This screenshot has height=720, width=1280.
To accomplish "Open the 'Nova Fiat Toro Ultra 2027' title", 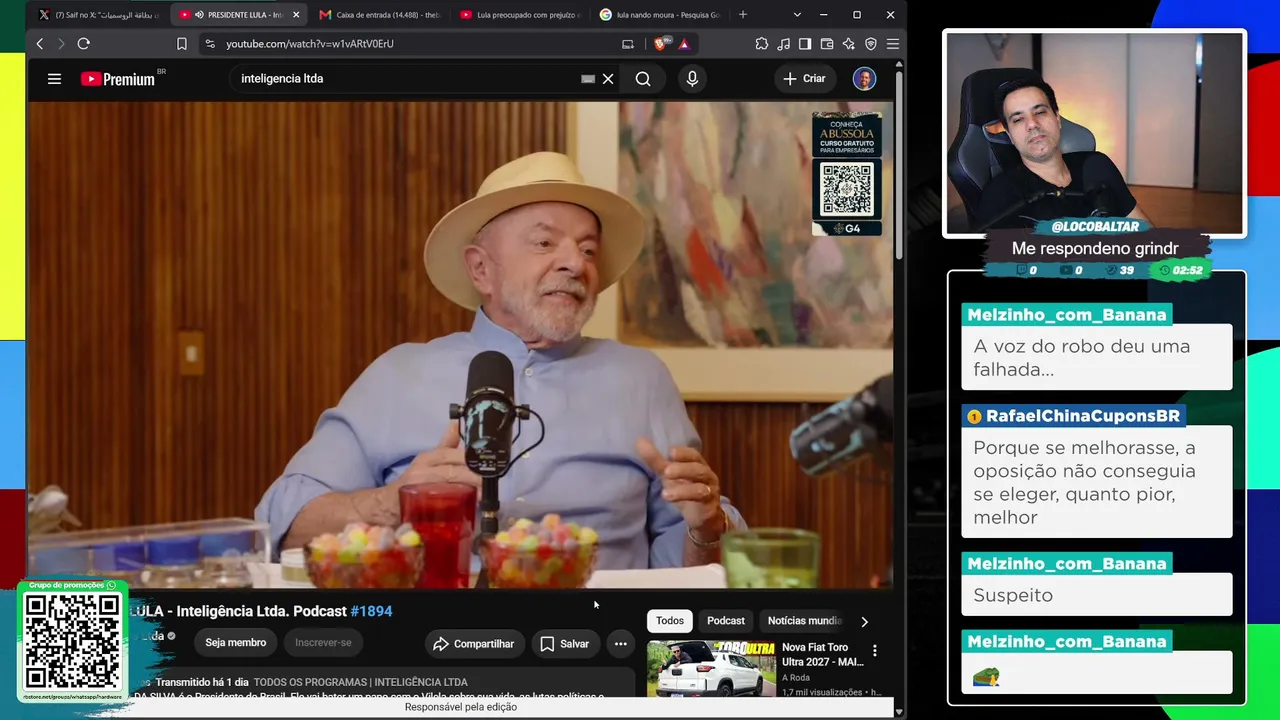I will pyautogui.click(x=823, y=654).
